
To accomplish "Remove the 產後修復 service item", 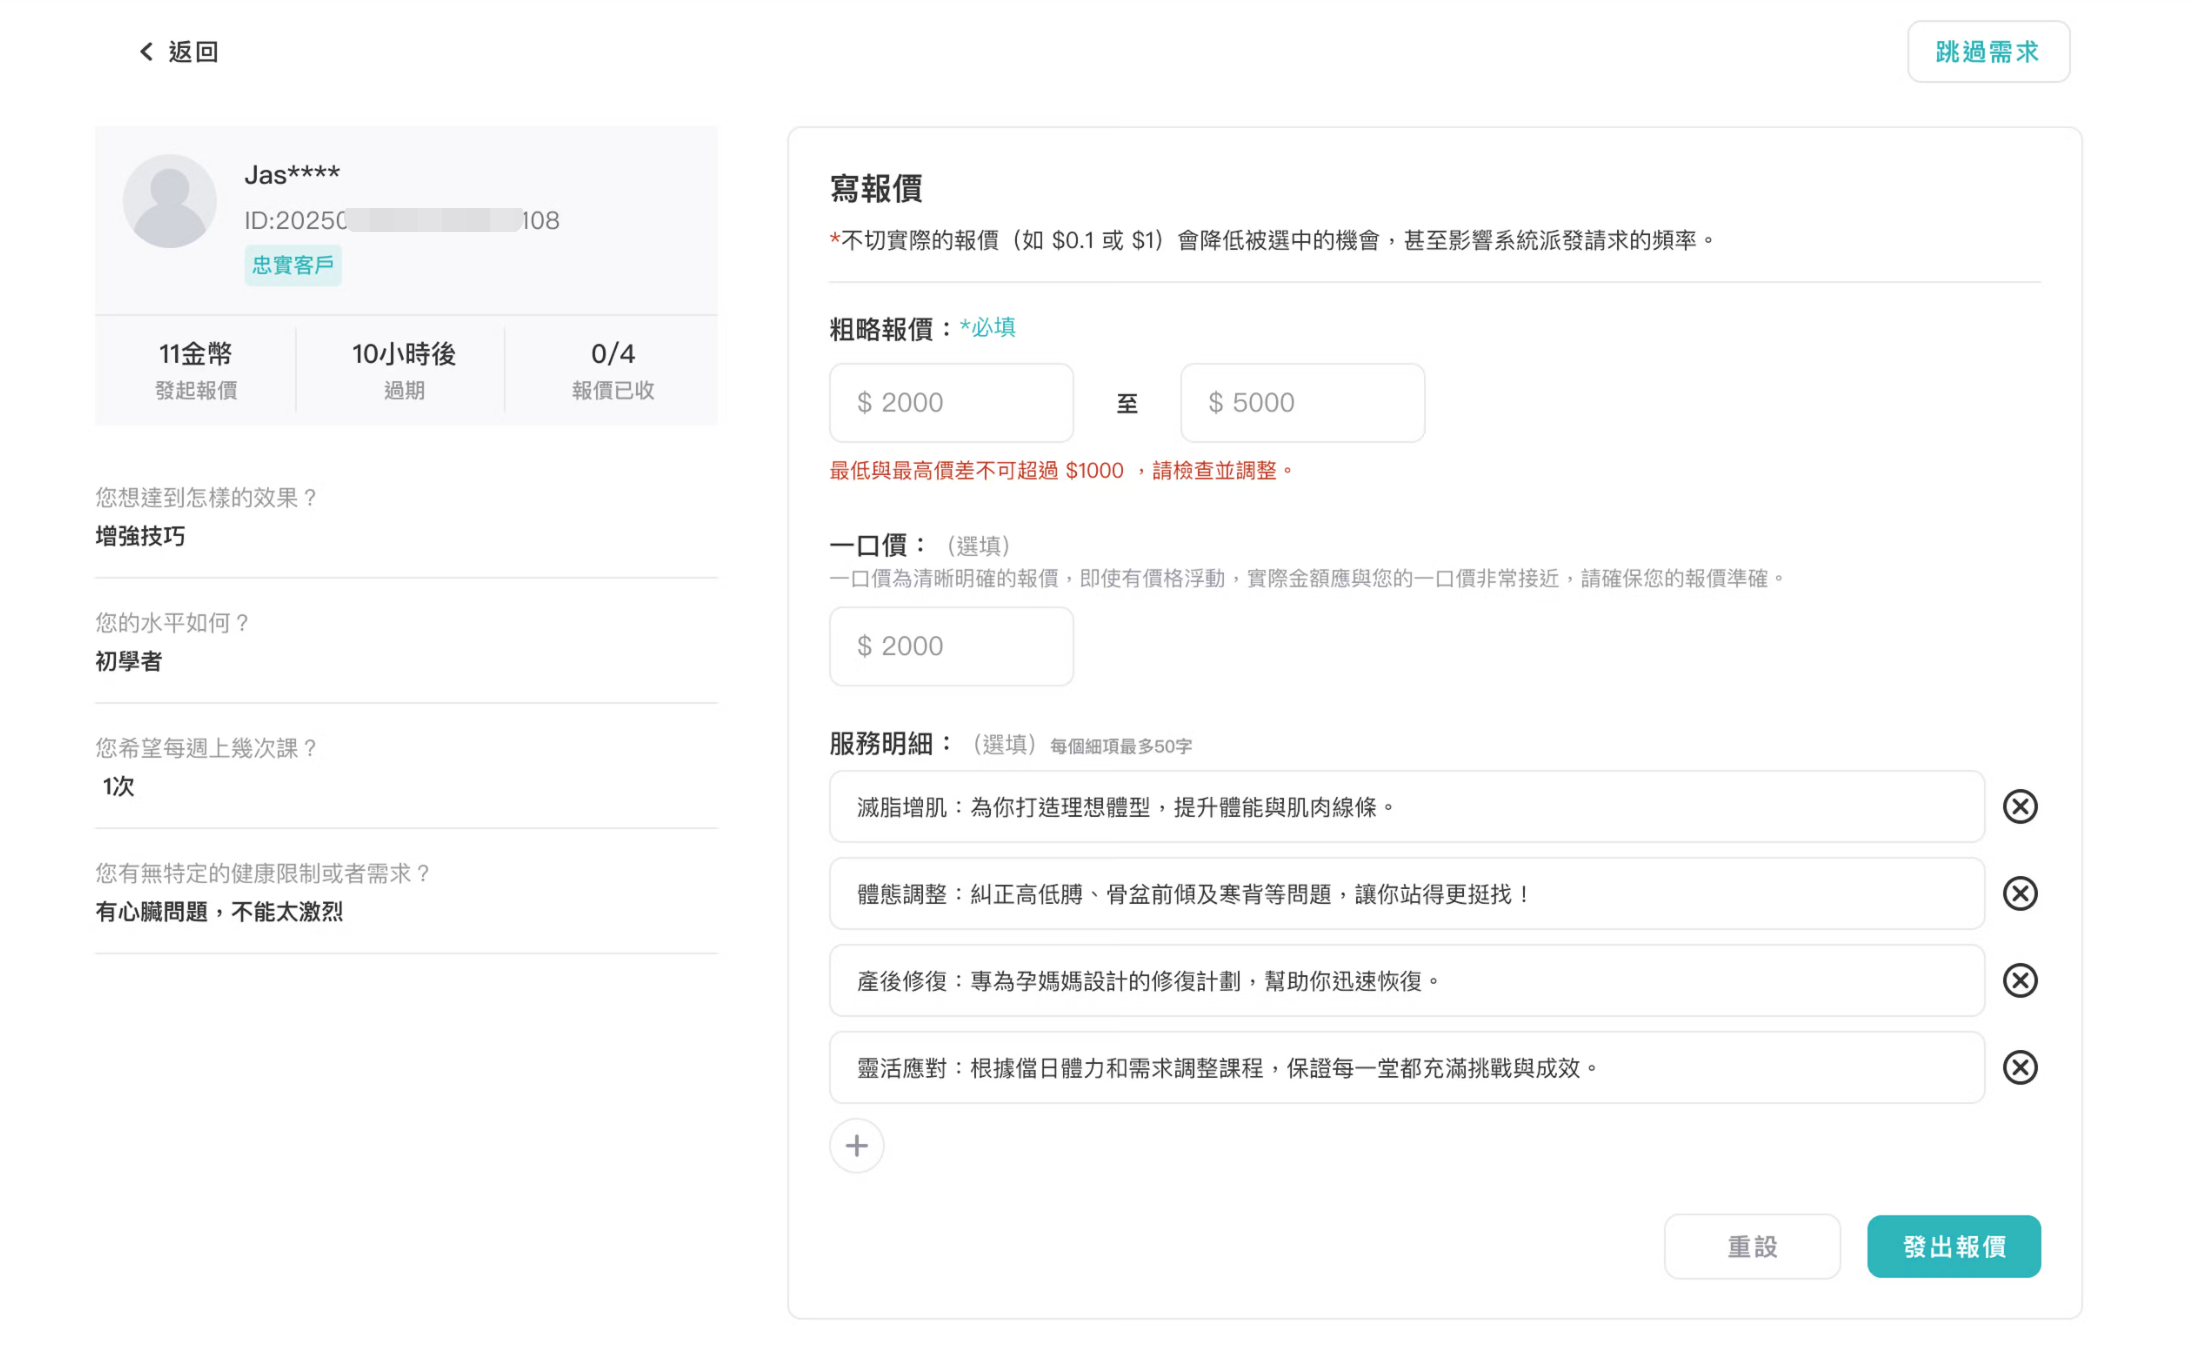I will coord(2020,980).
